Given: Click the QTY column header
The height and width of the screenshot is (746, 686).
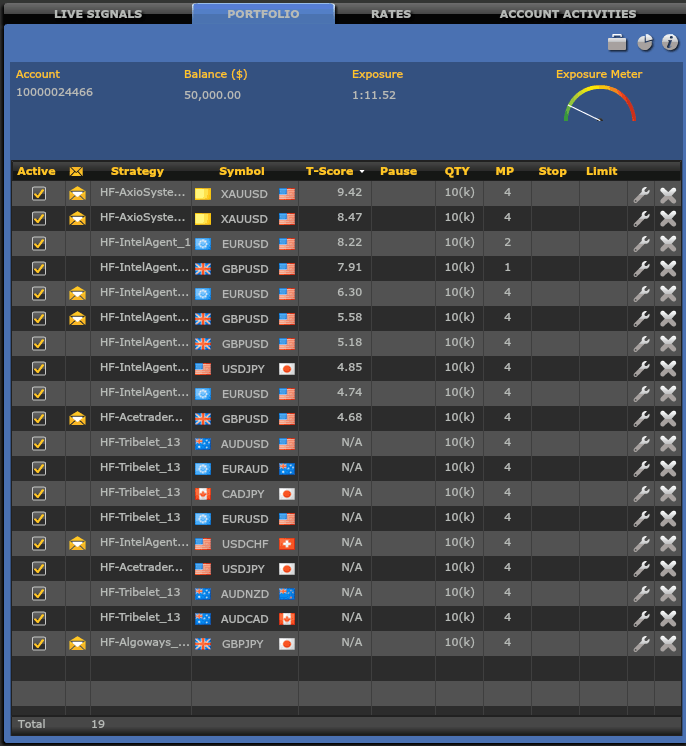Looking at the screenshot, I should (457, 171).
